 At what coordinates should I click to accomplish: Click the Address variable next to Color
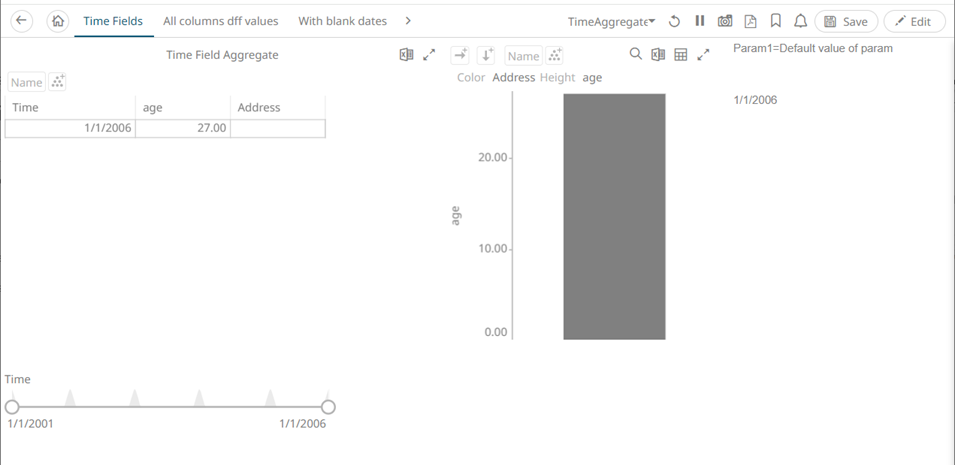(x=513, y=77)
